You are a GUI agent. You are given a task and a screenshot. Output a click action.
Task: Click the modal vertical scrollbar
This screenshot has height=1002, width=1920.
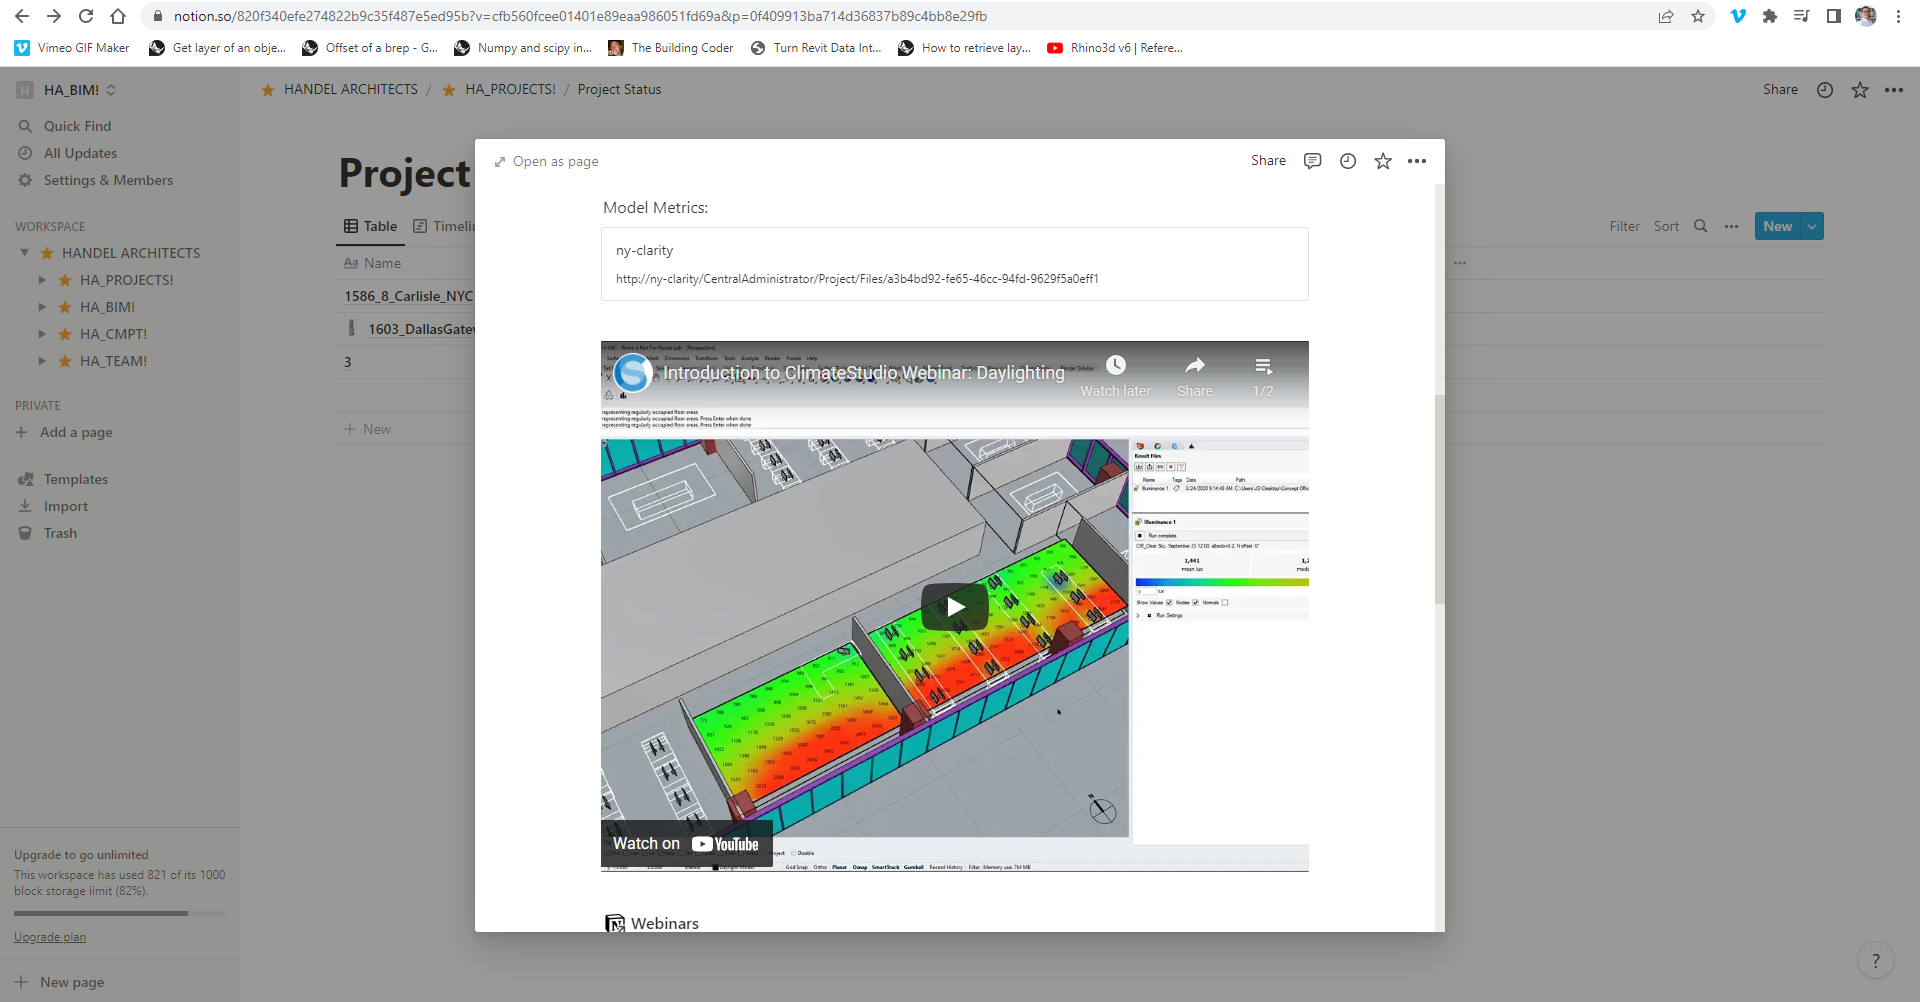[1439, 500]
